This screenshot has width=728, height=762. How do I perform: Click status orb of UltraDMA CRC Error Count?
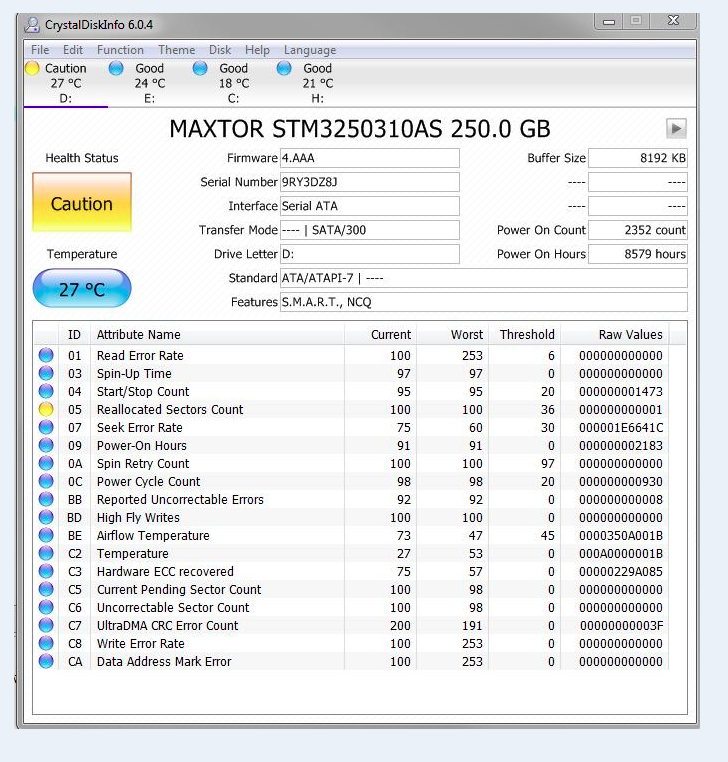click(x=46, y=625)
